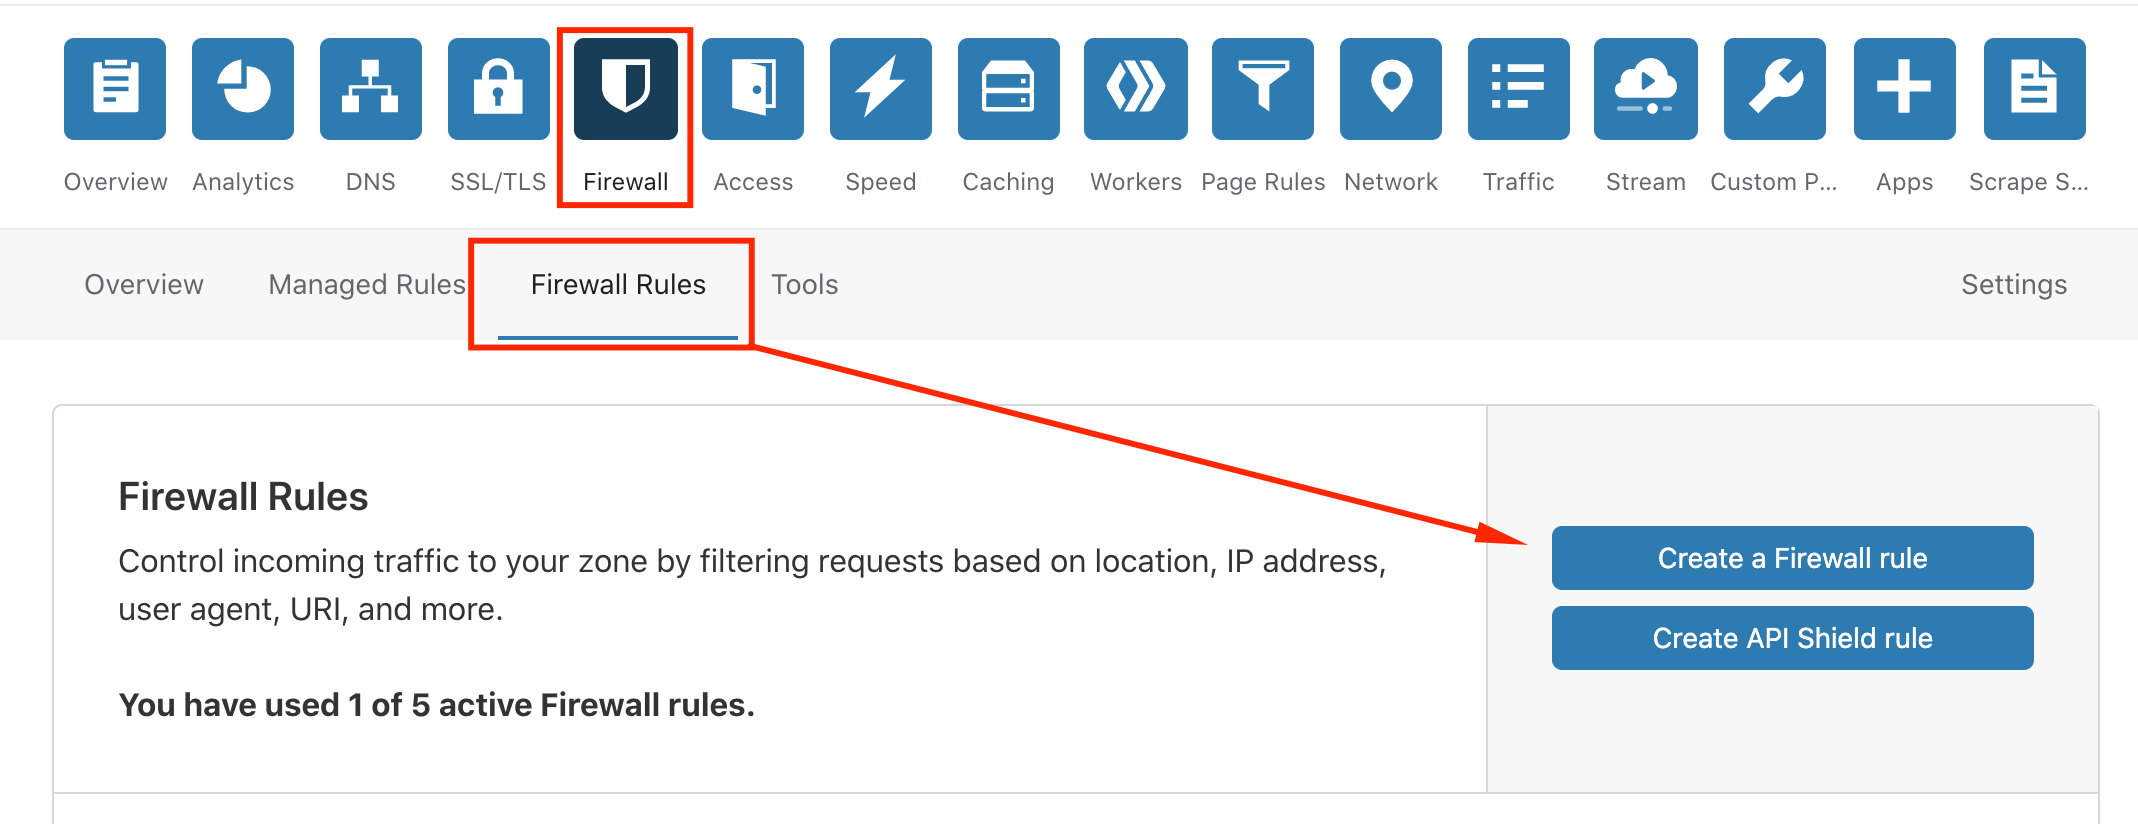Go to Page Rules funnel icon

click(x=1263, y=89)
